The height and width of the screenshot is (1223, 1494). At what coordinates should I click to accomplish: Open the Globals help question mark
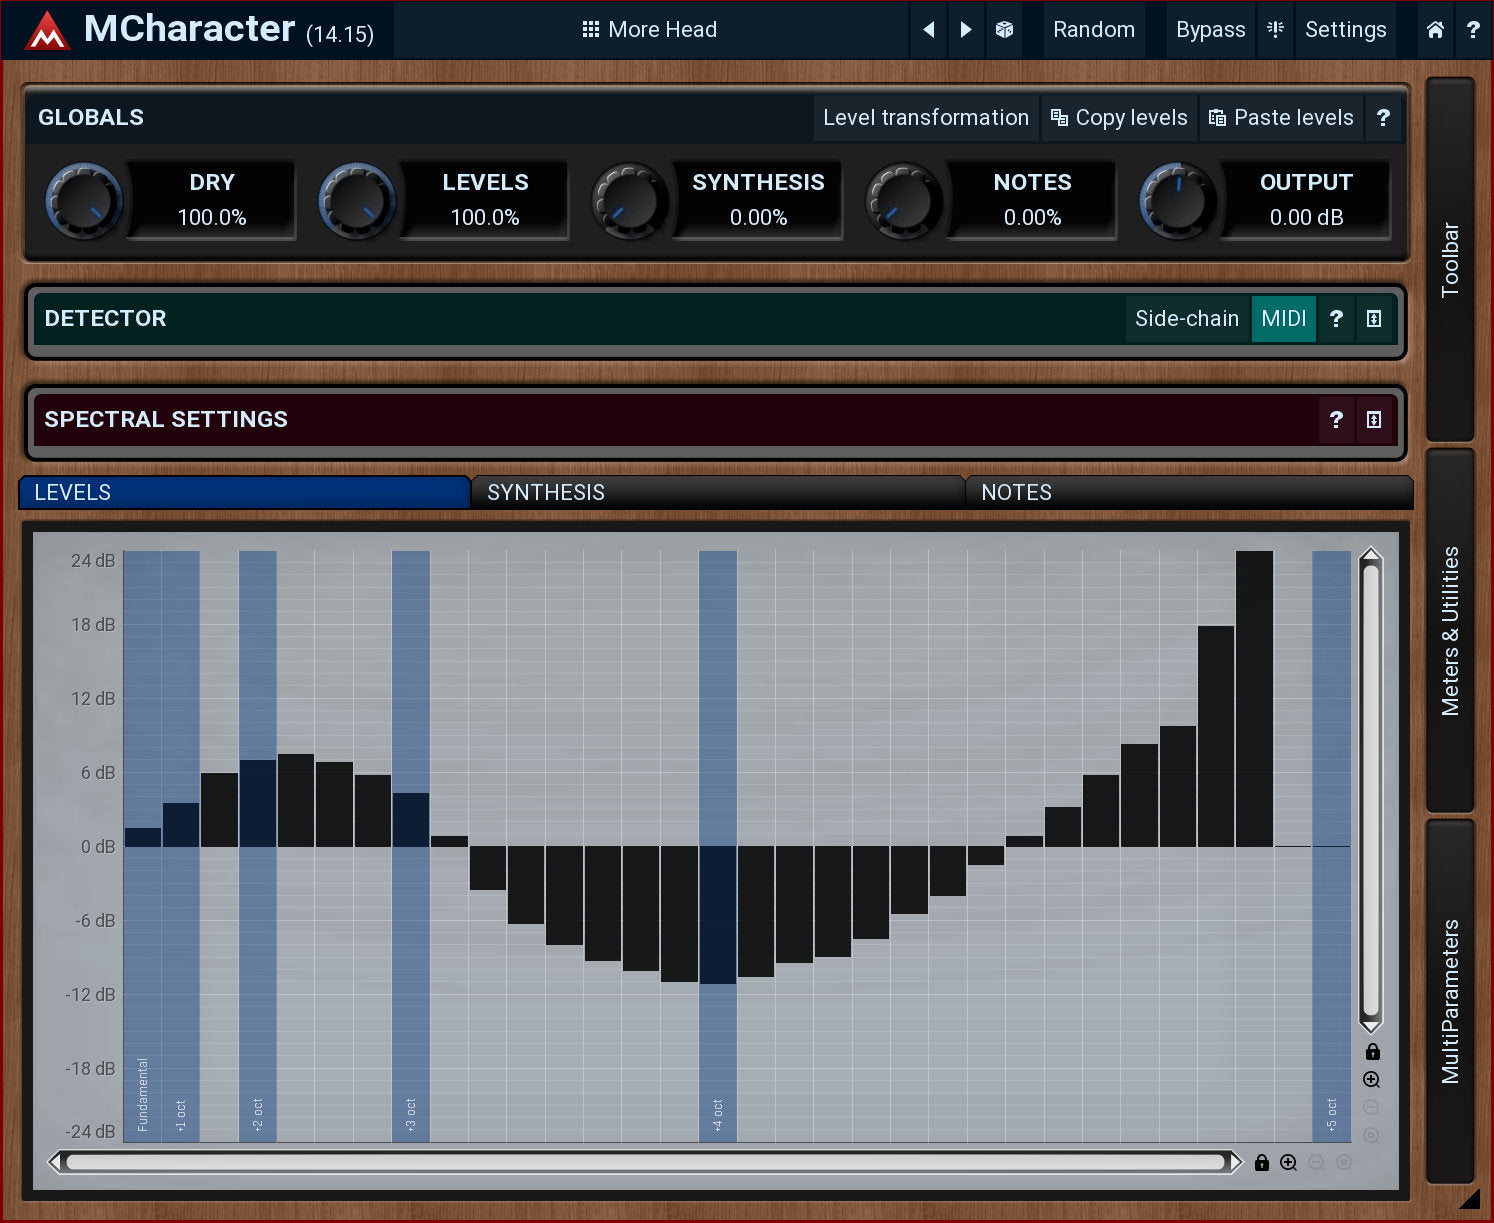point(1383,118)
